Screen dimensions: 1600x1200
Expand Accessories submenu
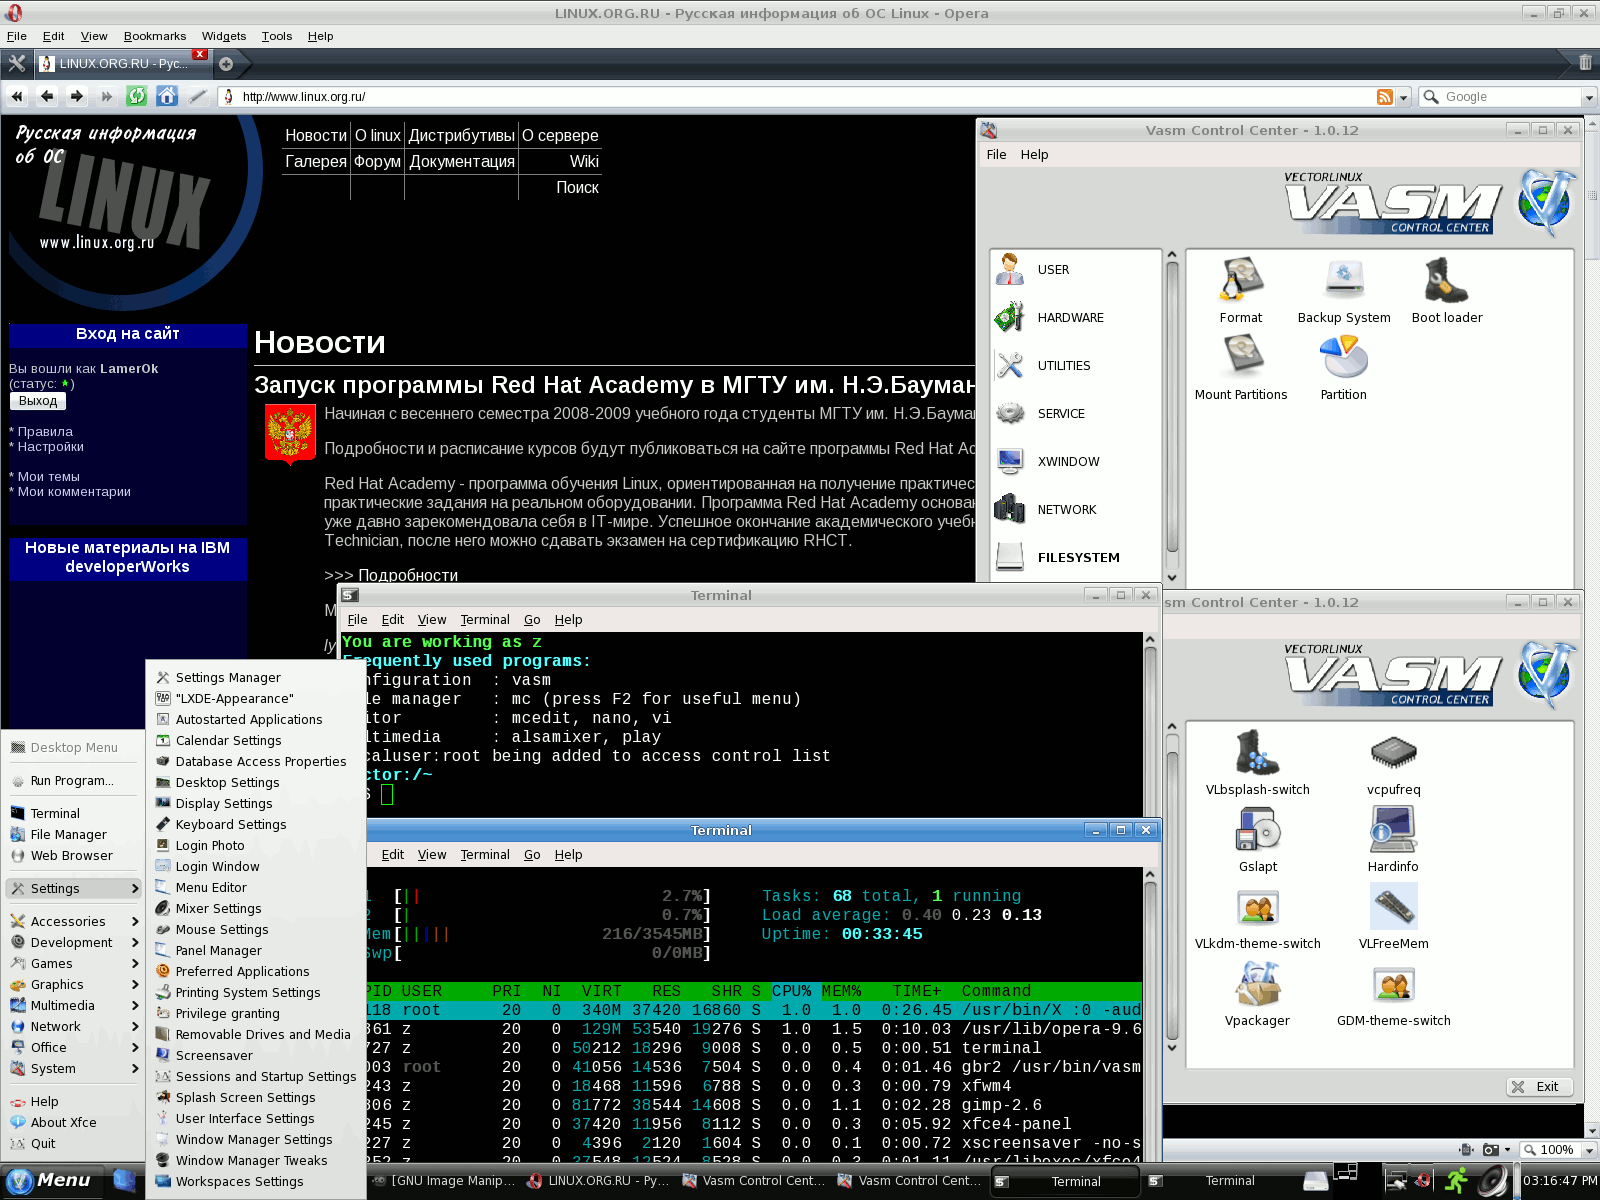point(74,922)
